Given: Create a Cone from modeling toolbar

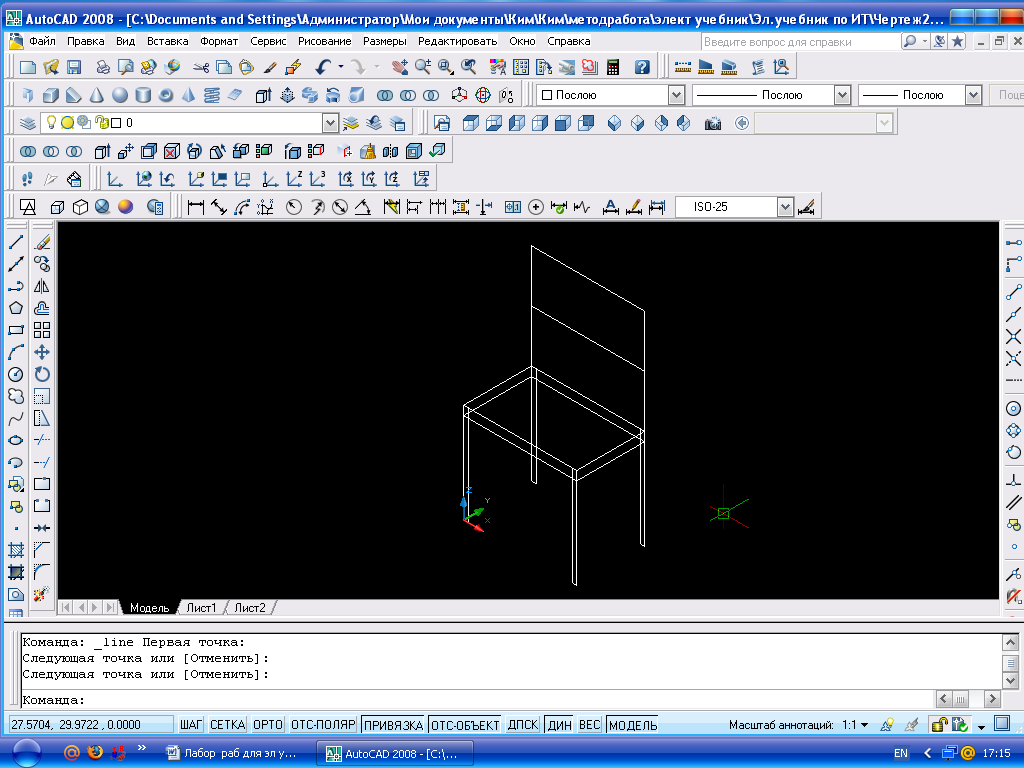Looking at the screenshot, I should click(97, 95).
